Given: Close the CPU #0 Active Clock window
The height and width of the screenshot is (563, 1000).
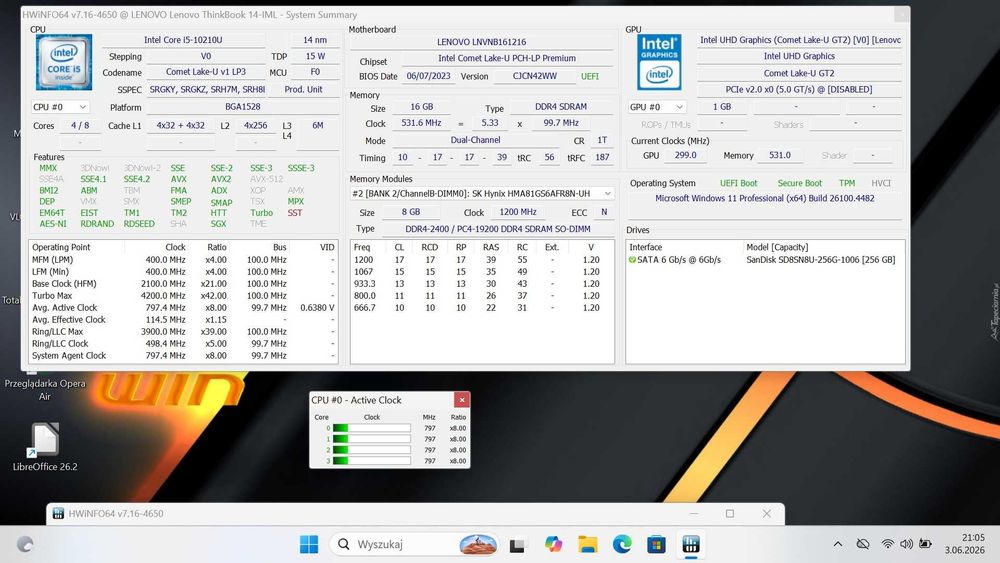Looking at the screenshot, I should [x=462, y=400].
